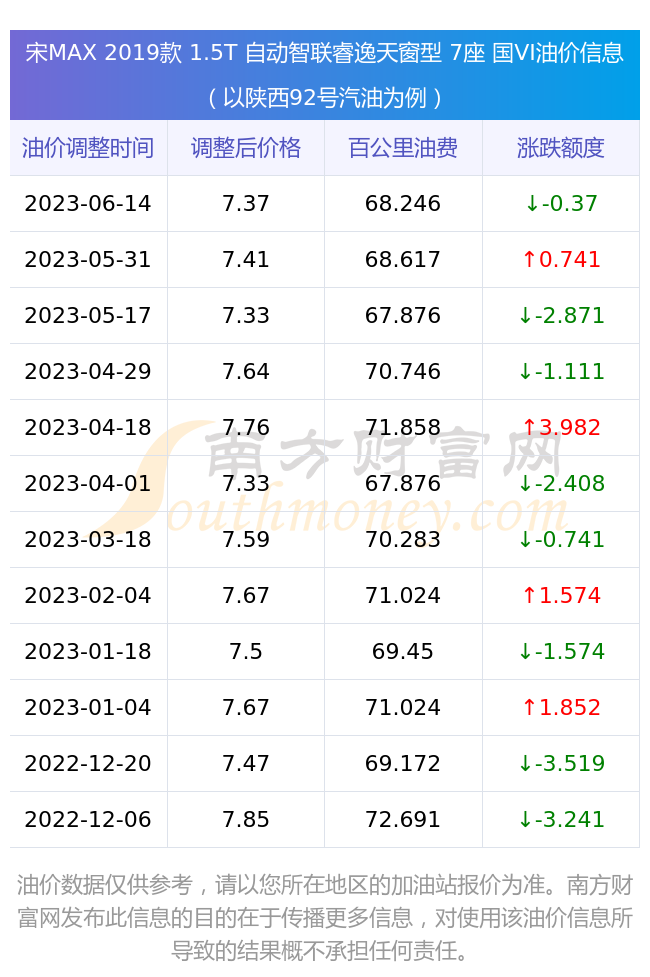Click fuel cost value 69.45
Viewport: 650px width, 977px height.
[403, 652]
